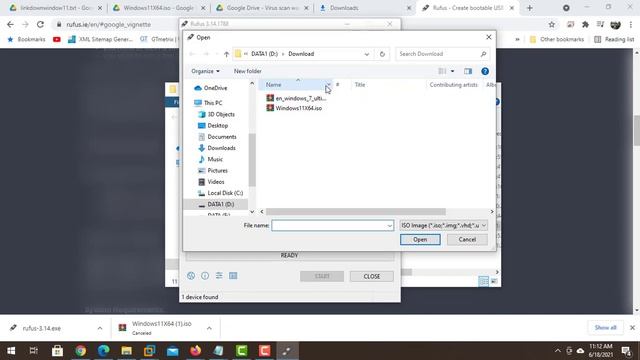Screen dimensions: 640x360
Task: Click Rufus CLOSE button
Action: click(x=371, y=276)
